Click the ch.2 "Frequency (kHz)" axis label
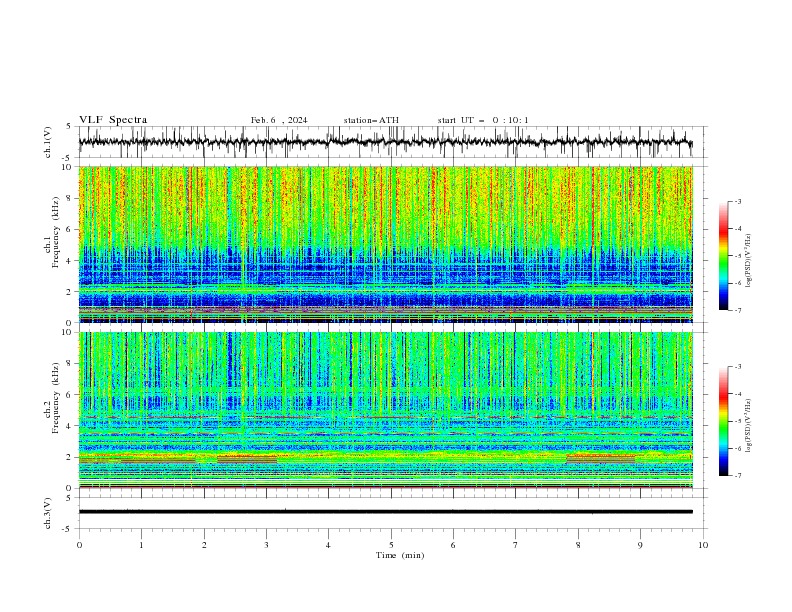 tap(55, 399)
